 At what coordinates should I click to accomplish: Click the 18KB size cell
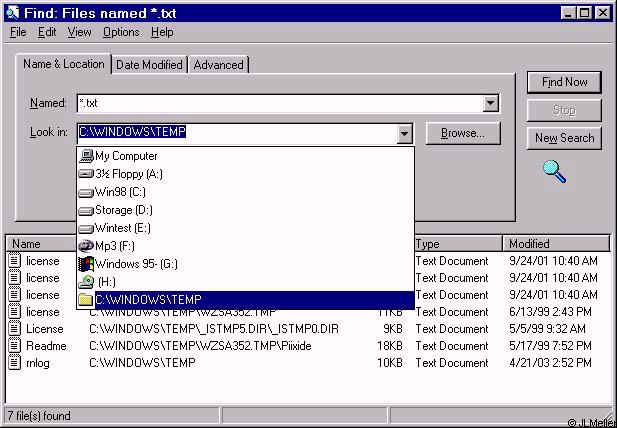tap(390, 346)
